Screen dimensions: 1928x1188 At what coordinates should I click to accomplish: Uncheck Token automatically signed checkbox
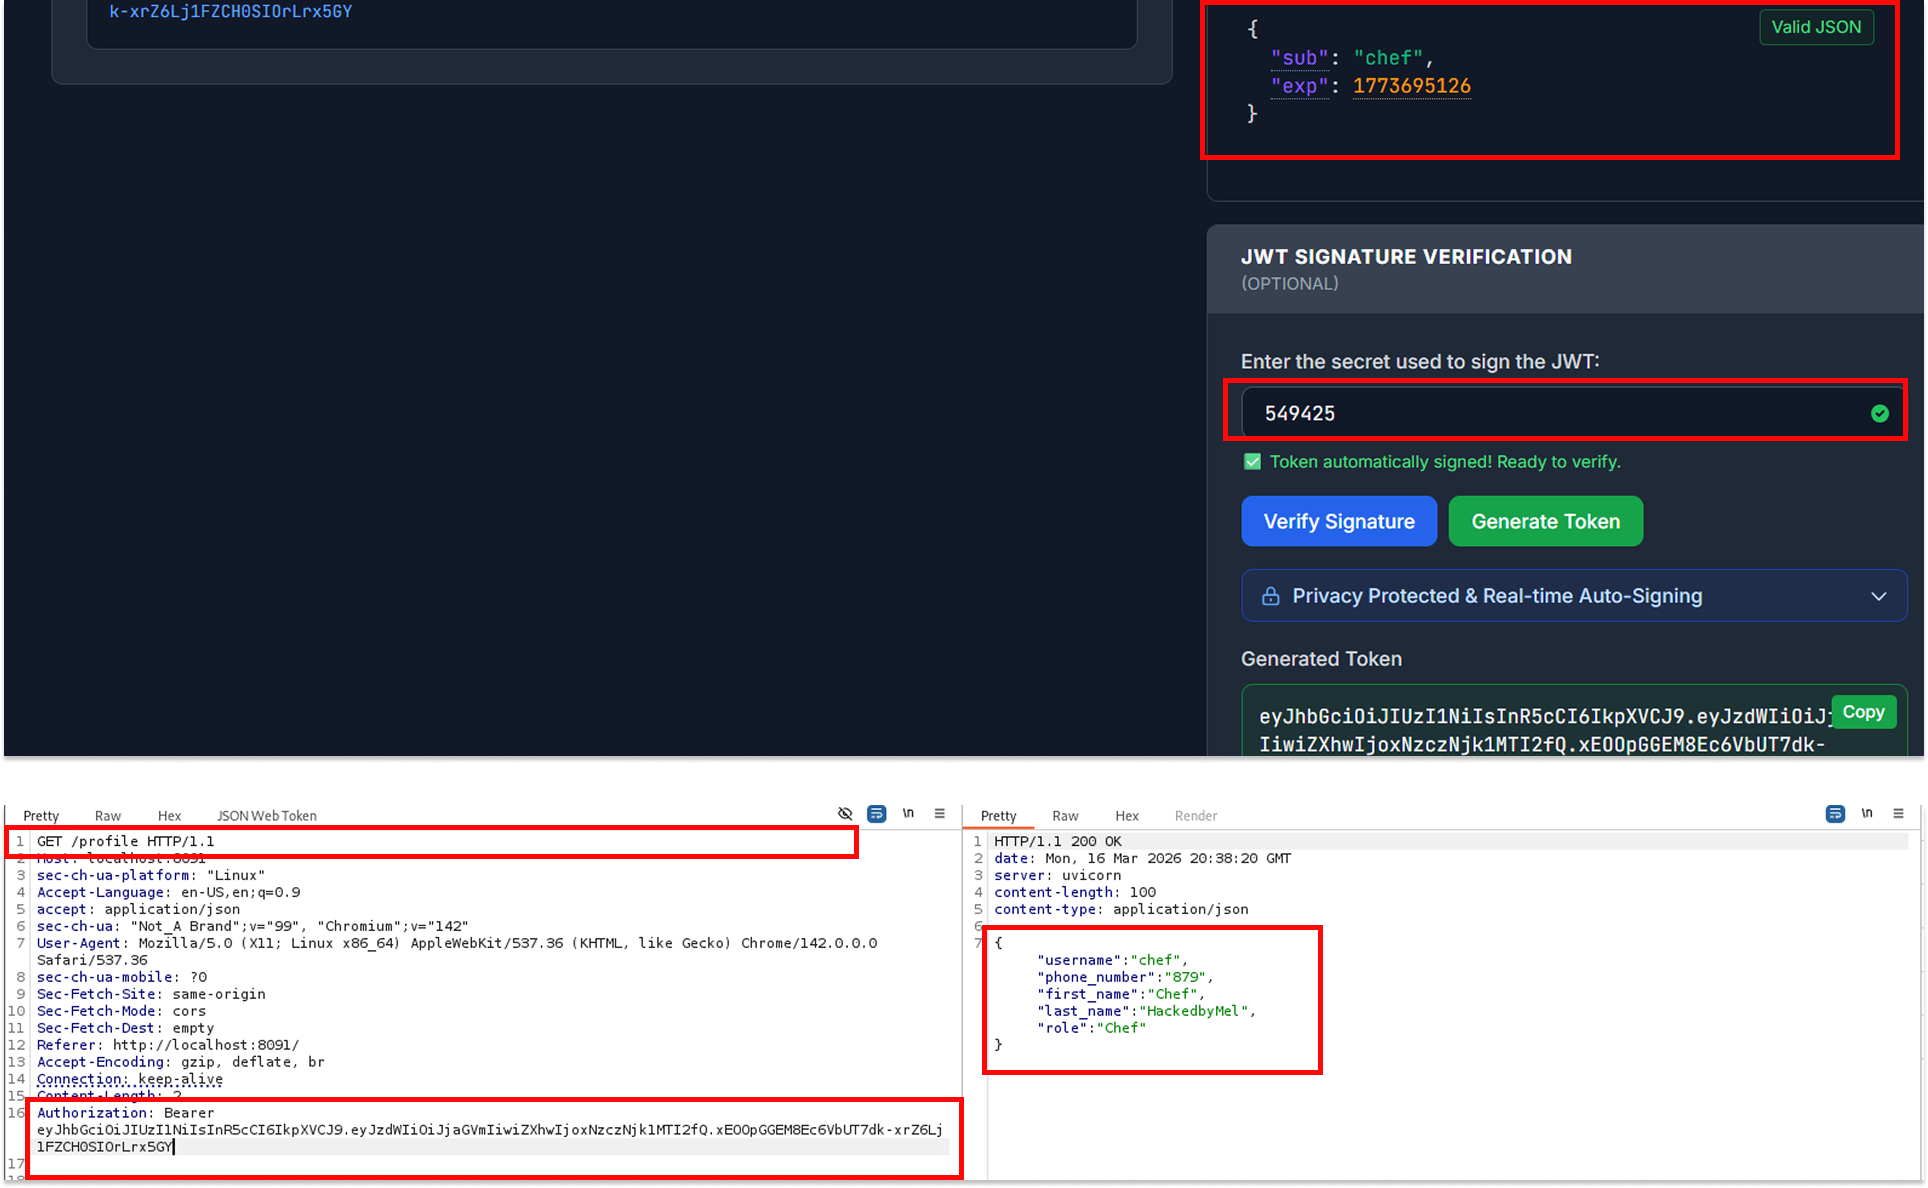[x=1253, y=461]
